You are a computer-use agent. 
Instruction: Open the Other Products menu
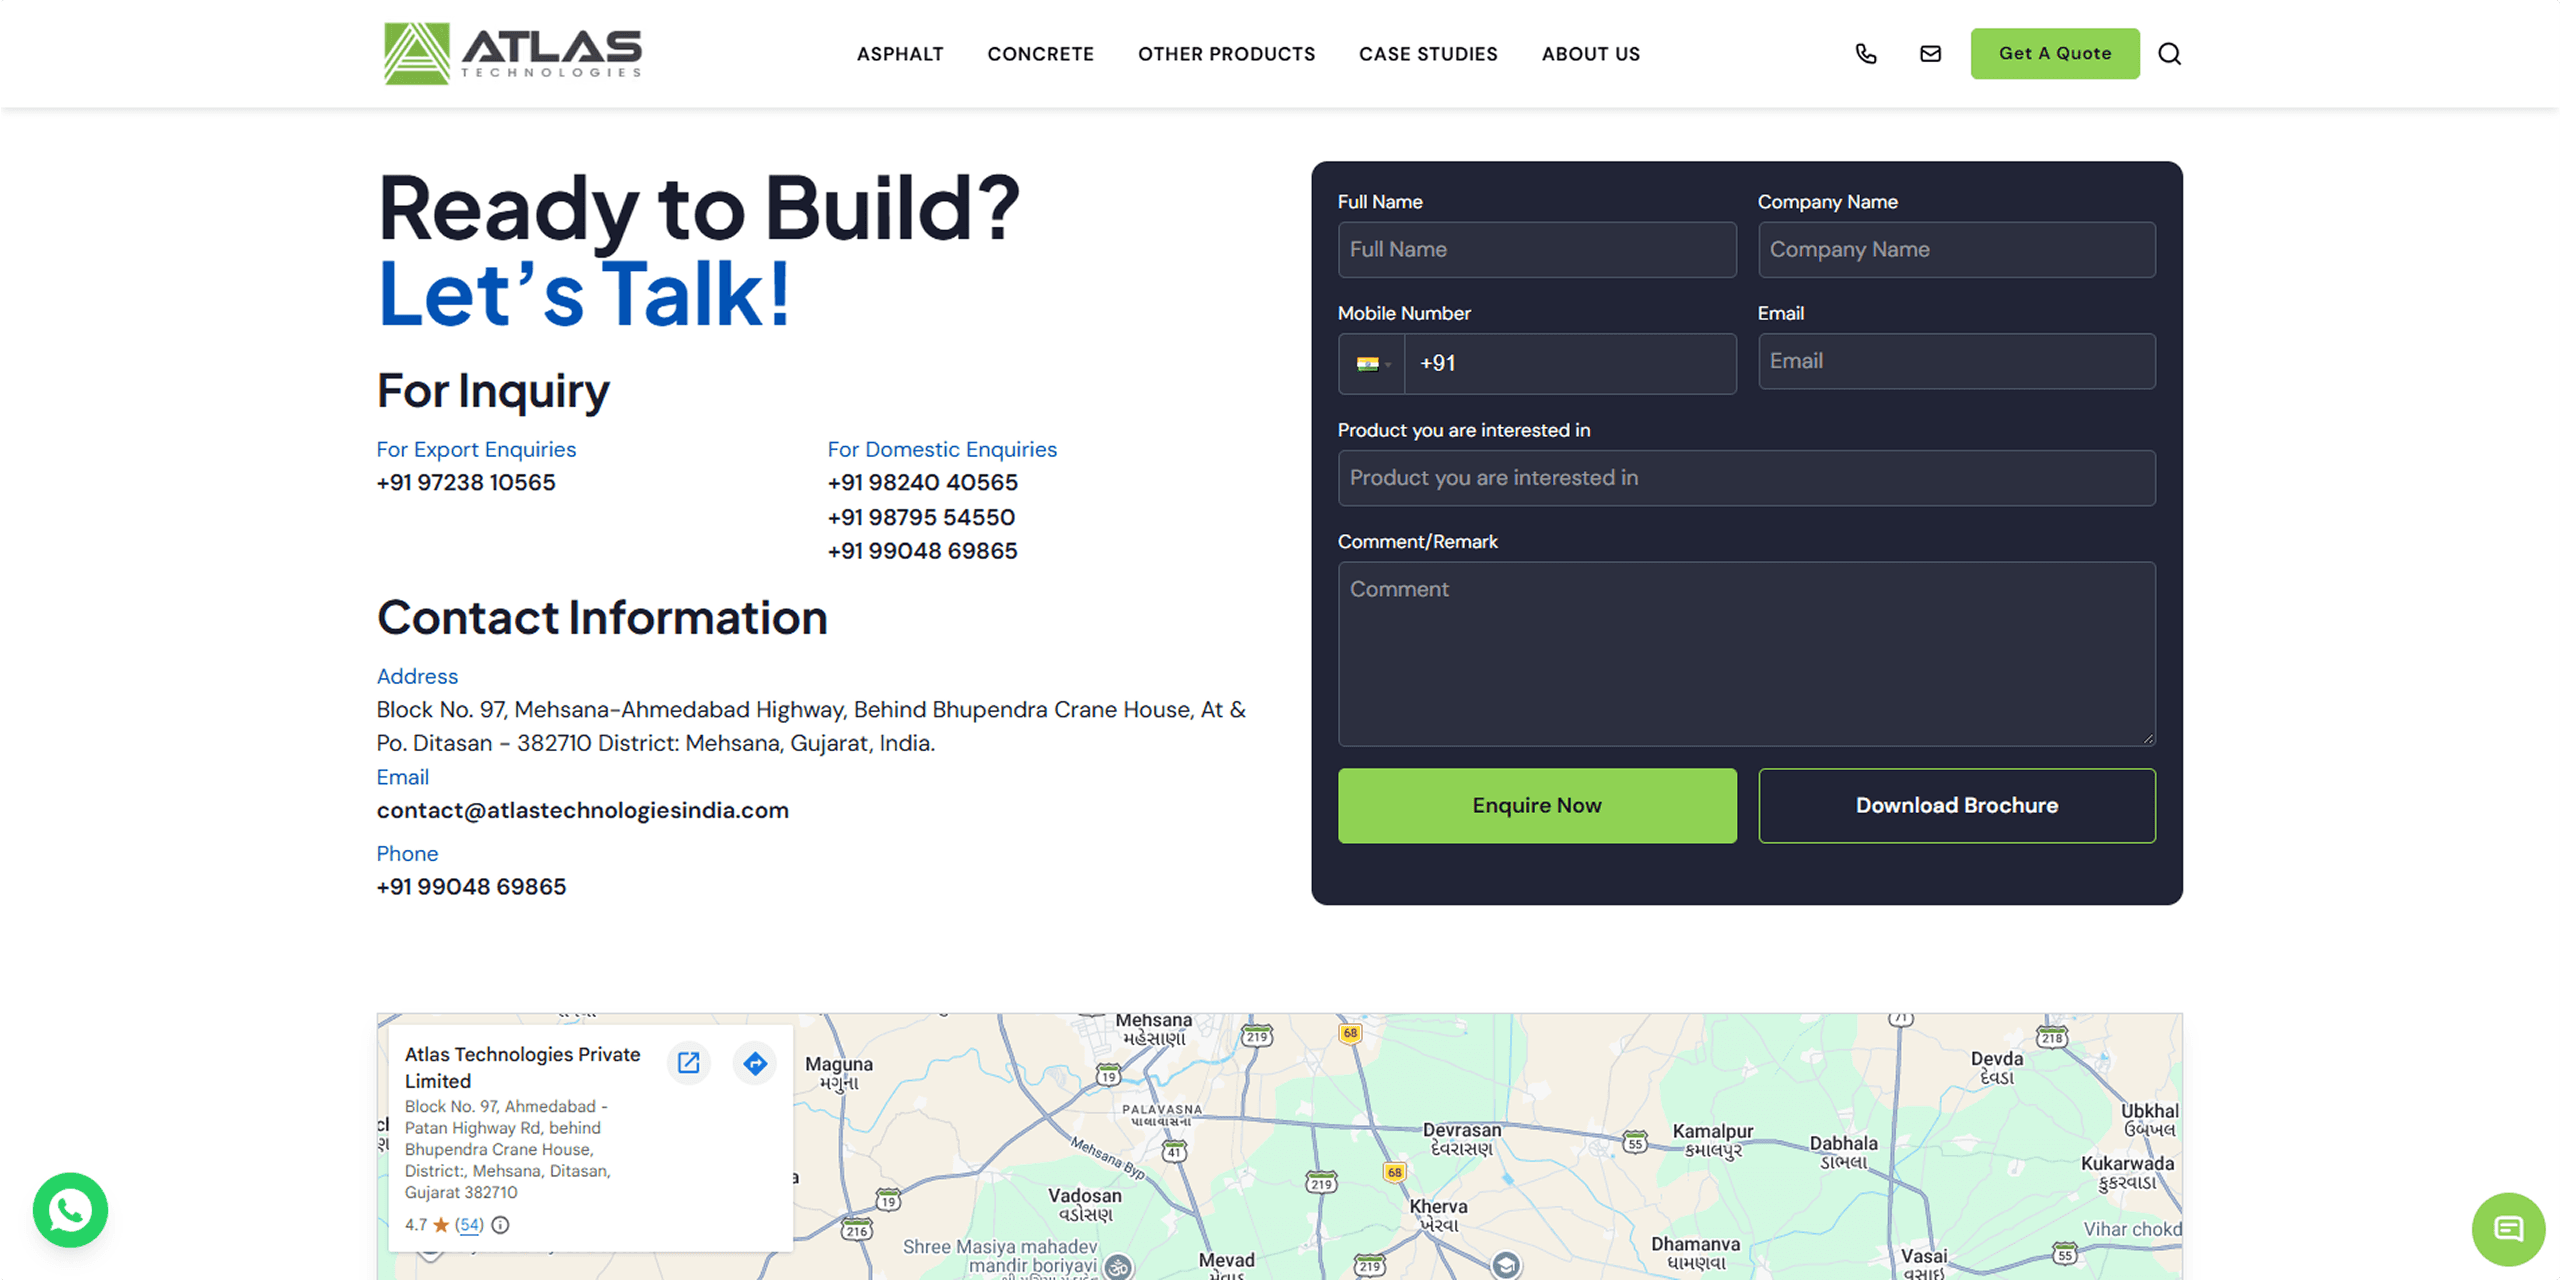(x=1226, y=54)
